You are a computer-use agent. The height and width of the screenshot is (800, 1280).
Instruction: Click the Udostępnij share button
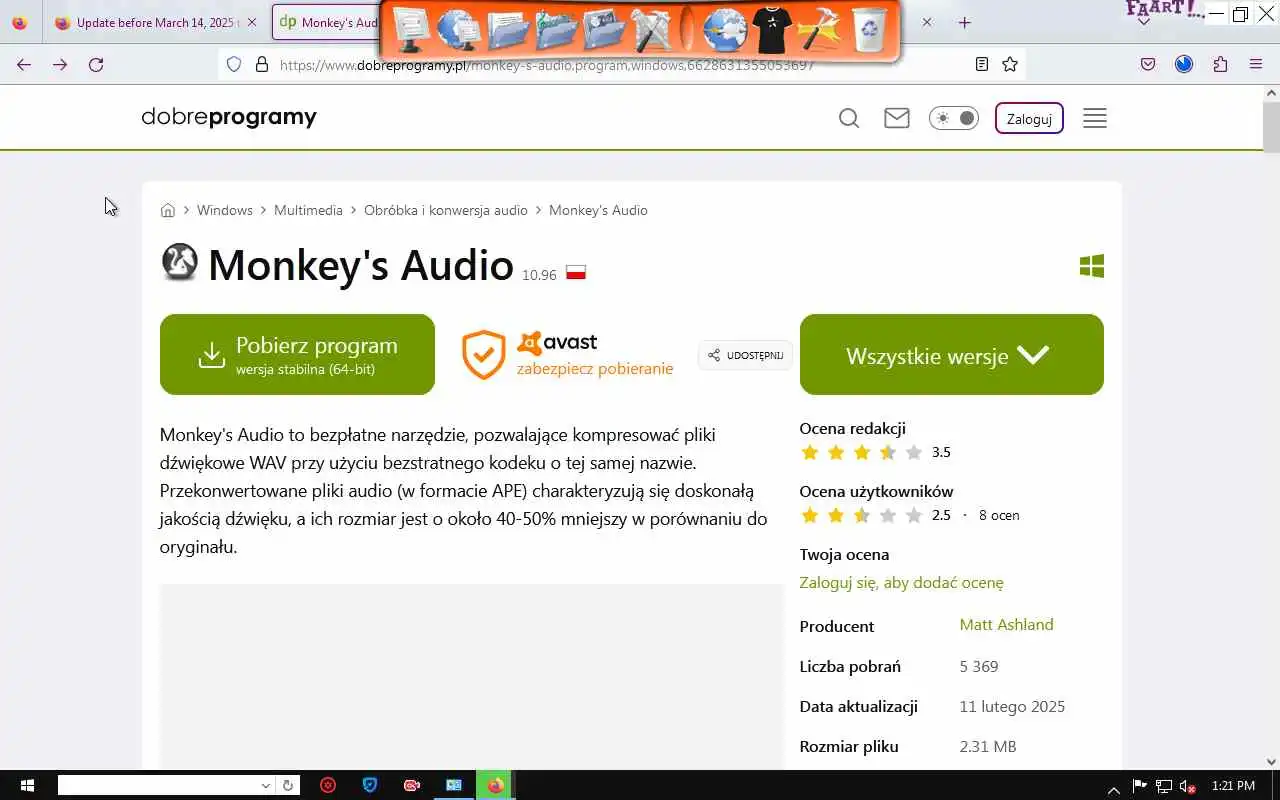[745, 355]
